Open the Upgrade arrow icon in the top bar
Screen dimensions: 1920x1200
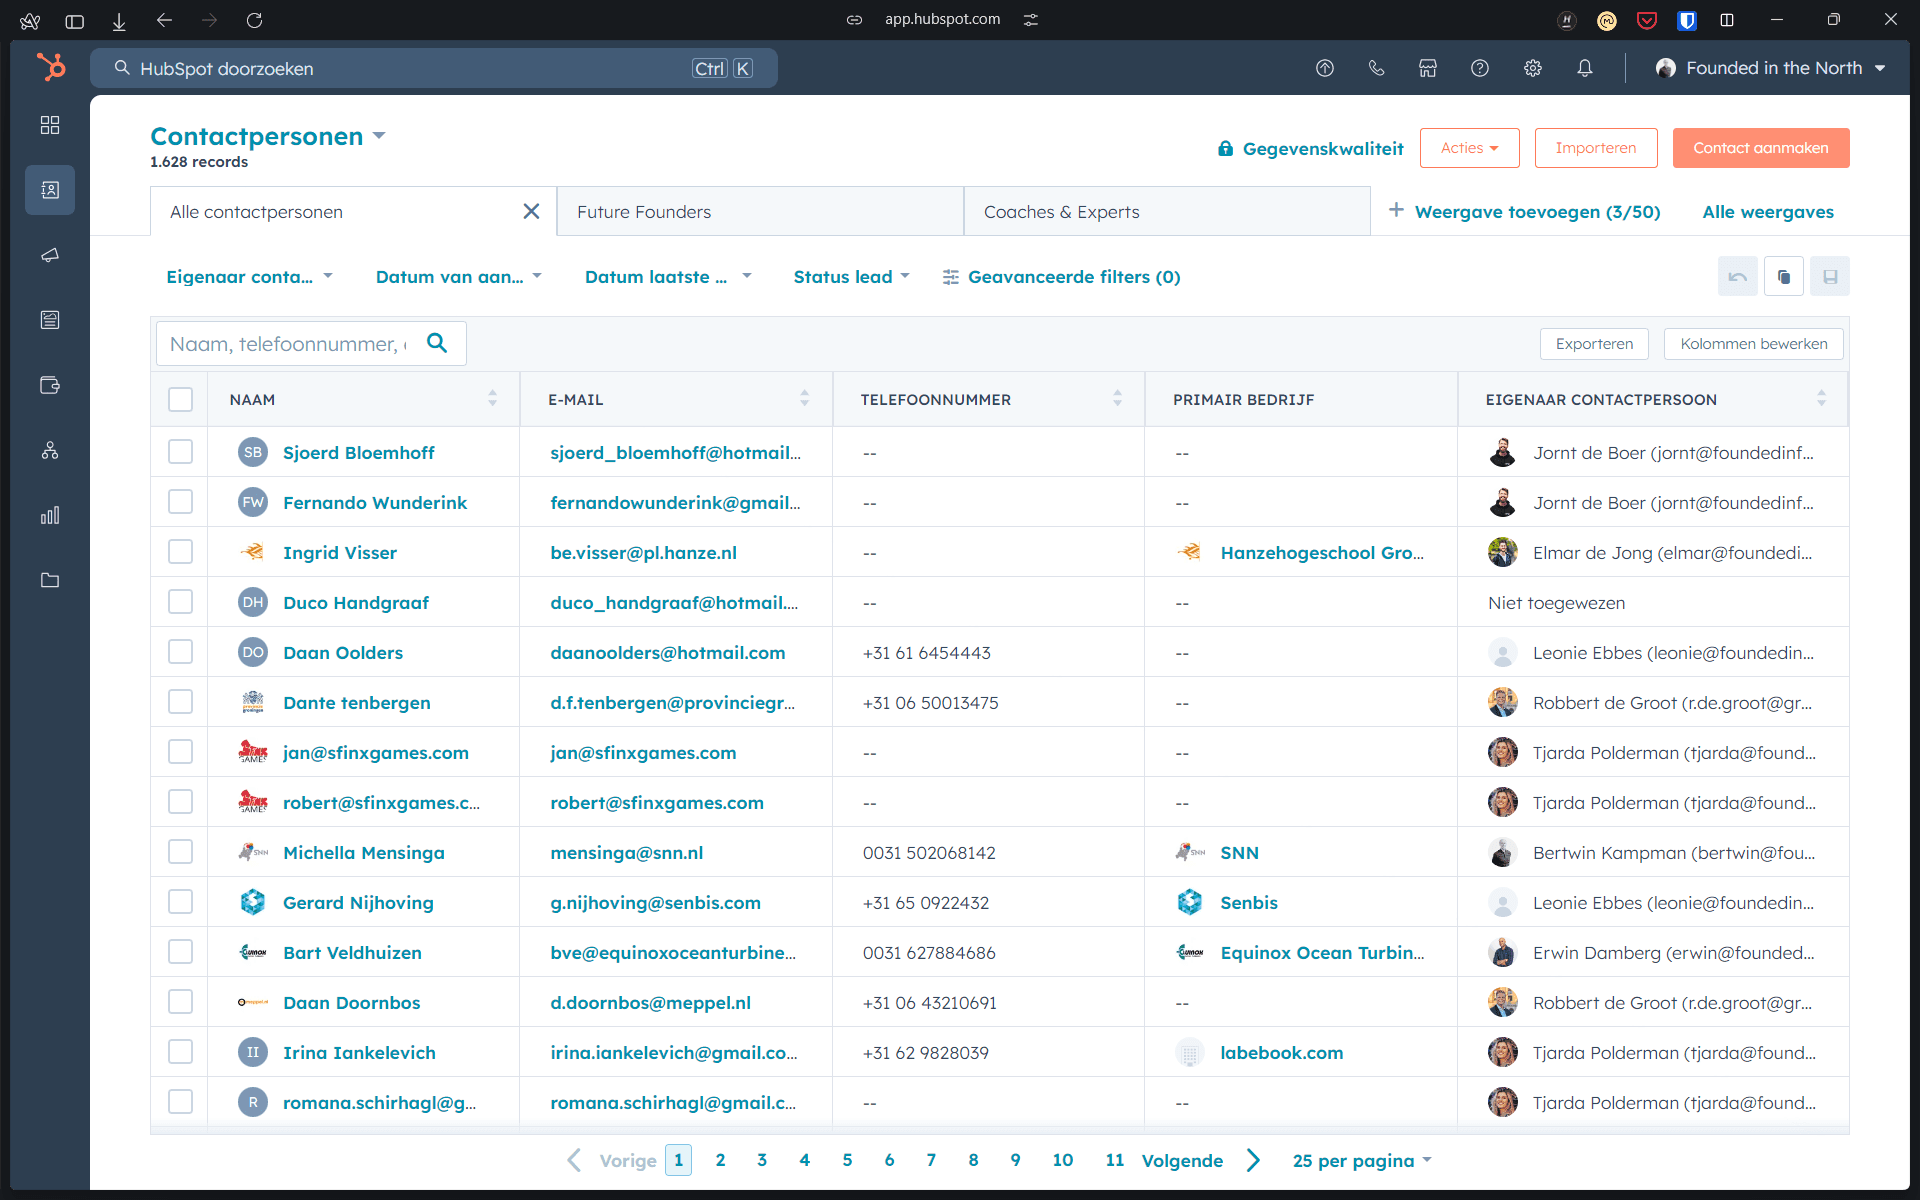click(x=1325, y=68)
